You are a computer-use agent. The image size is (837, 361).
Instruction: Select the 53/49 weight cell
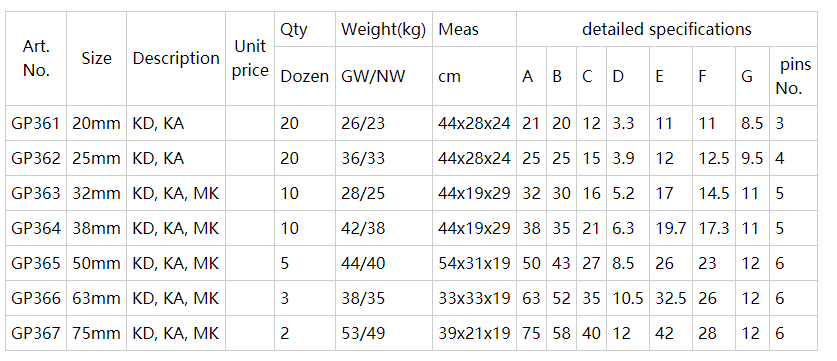(384, 333)
